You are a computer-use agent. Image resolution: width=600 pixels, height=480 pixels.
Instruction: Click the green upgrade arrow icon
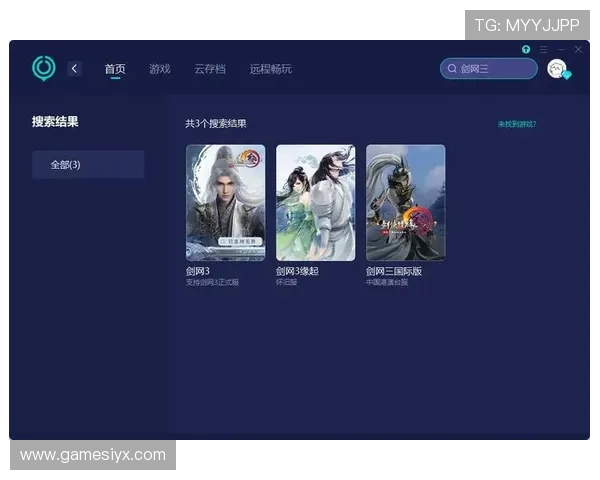pos(526,49)
